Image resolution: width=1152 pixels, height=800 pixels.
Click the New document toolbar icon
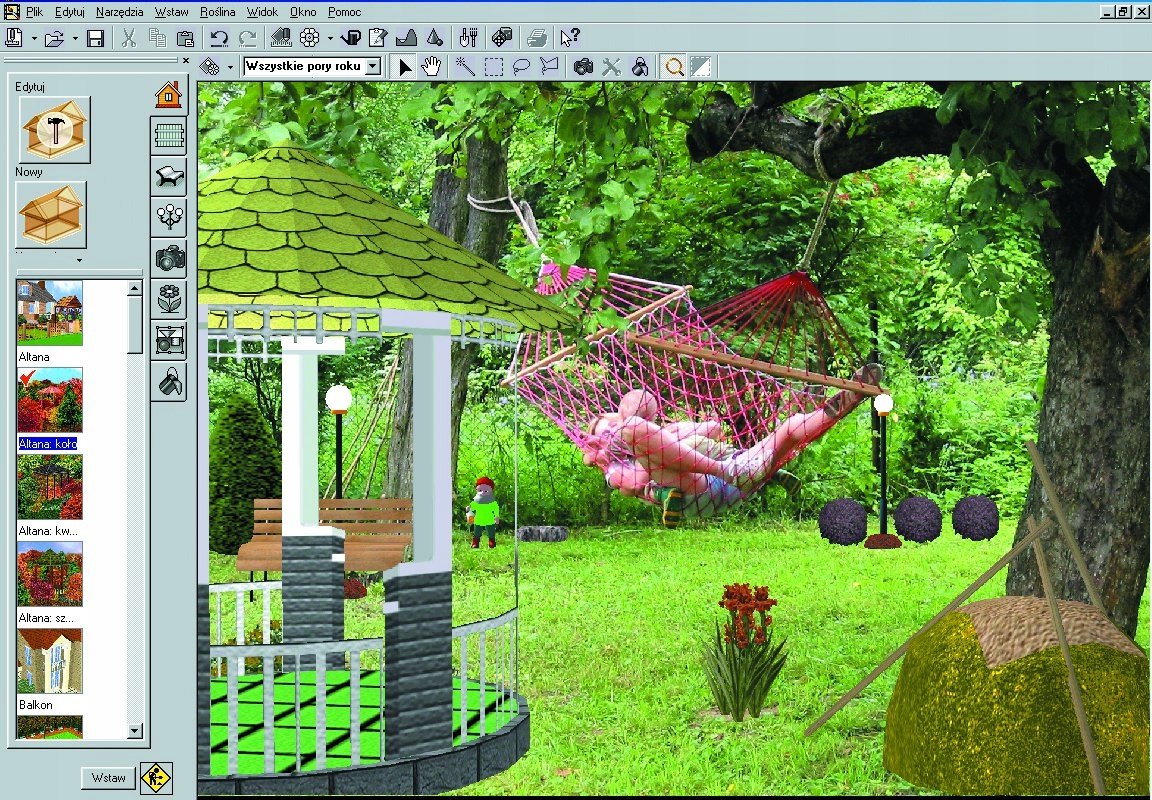point(15,37)
